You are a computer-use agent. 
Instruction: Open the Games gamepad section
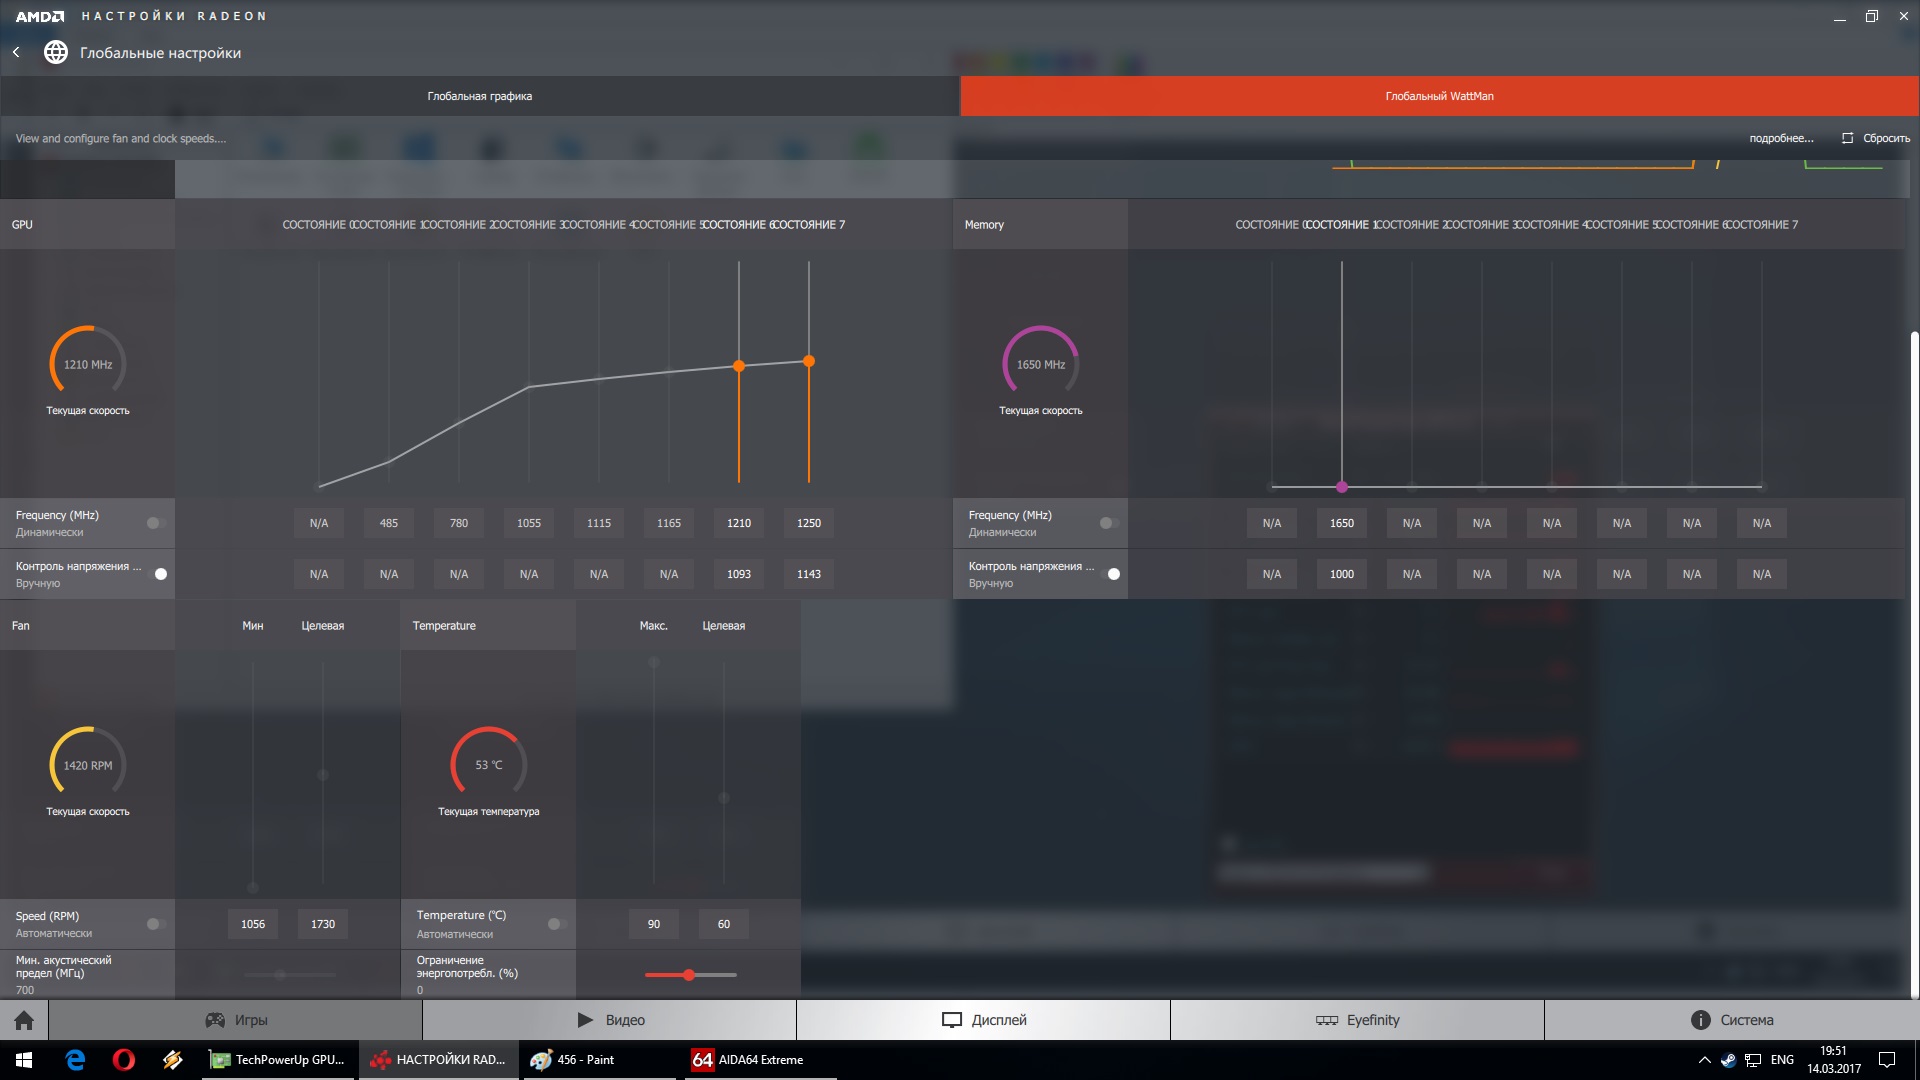click(x=236, y=1020)
